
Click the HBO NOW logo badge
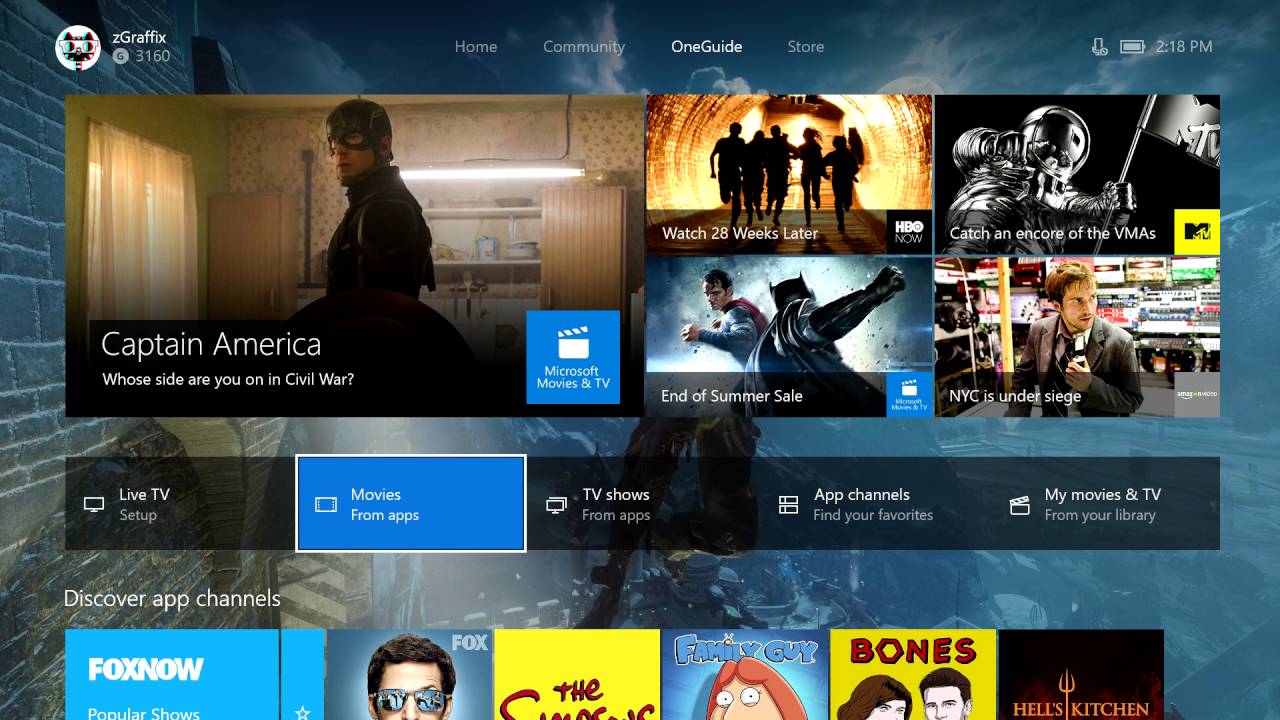909,232
